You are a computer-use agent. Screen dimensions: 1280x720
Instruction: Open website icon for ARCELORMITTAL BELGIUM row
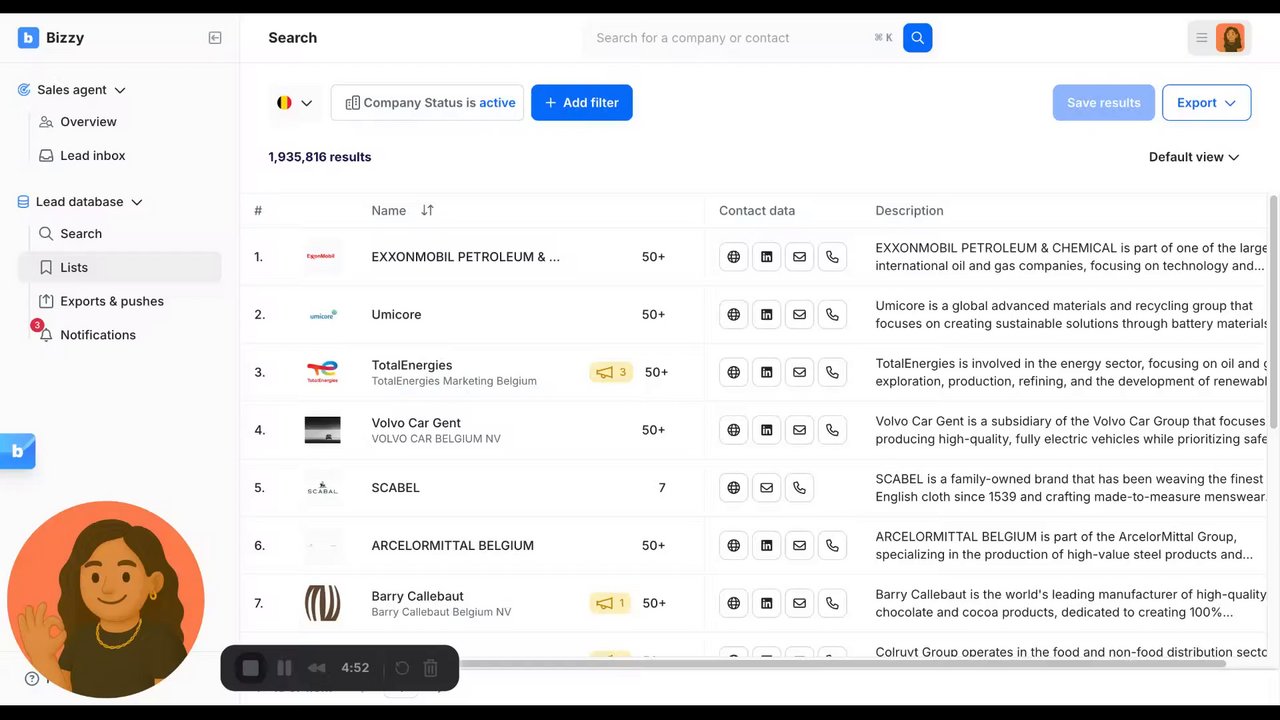tap(734, 546)
